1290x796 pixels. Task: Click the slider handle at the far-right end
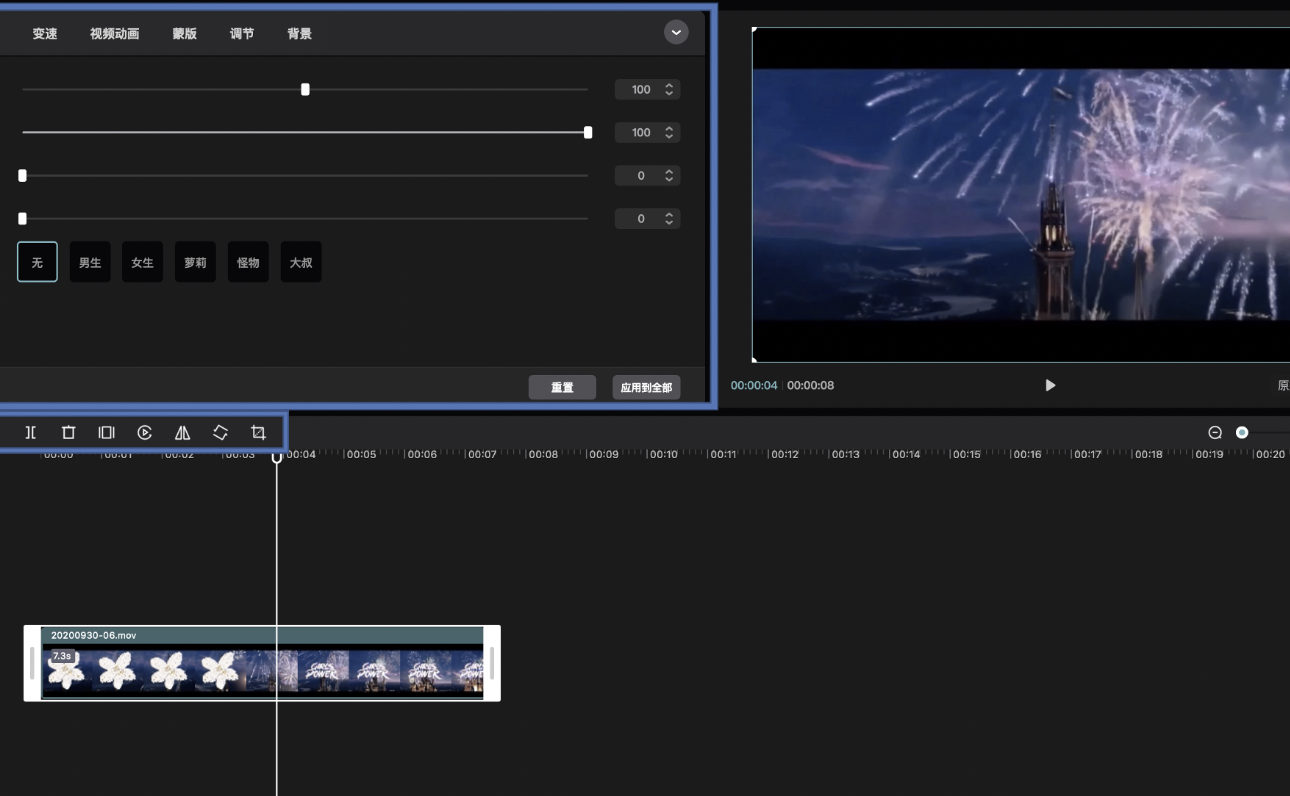pos(588,133)
